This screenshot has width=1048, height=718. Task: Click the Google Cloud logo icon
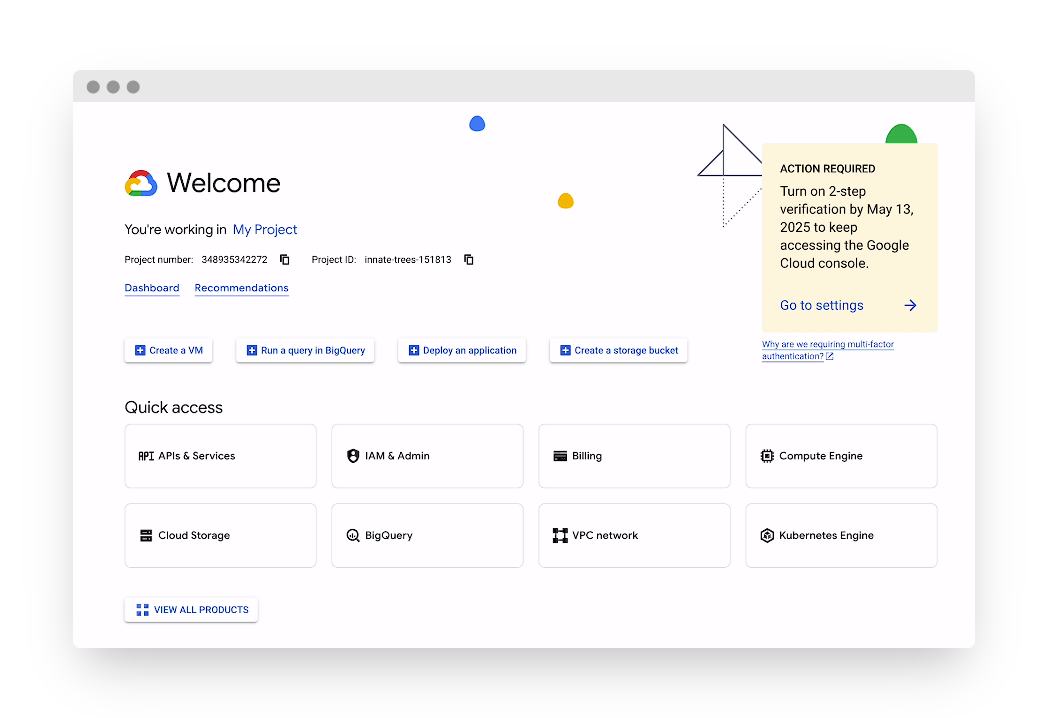(x=141, y=183)
